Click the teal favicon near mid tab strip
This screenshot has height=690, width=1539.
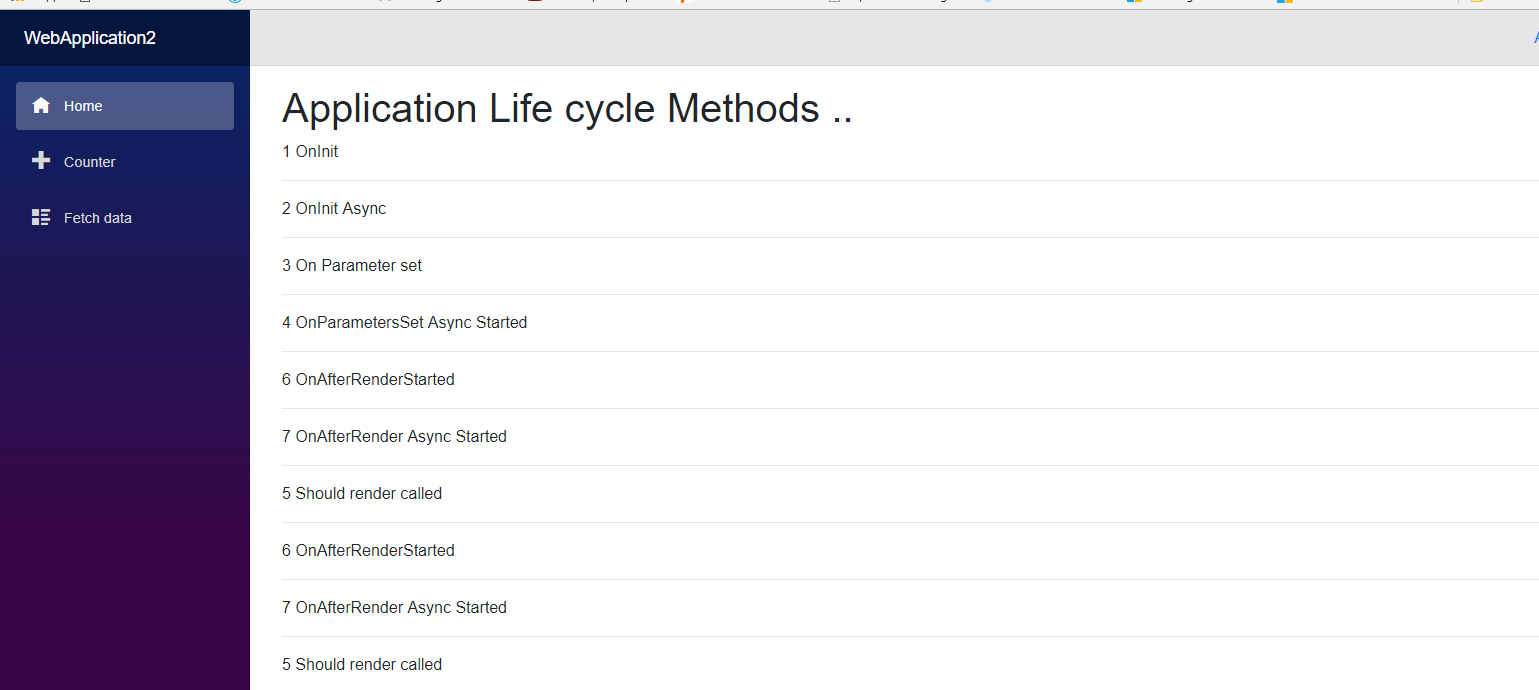(989, 4)
